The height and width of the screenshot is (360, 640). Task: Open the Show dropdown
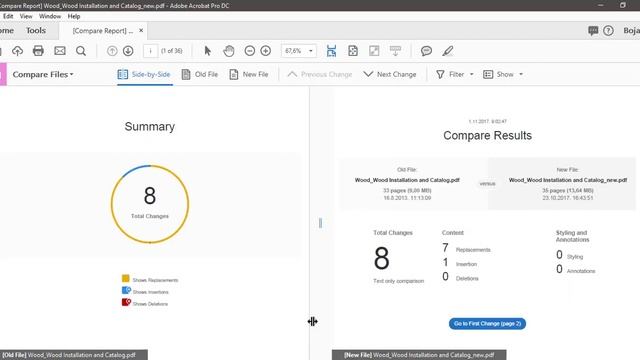503,74
